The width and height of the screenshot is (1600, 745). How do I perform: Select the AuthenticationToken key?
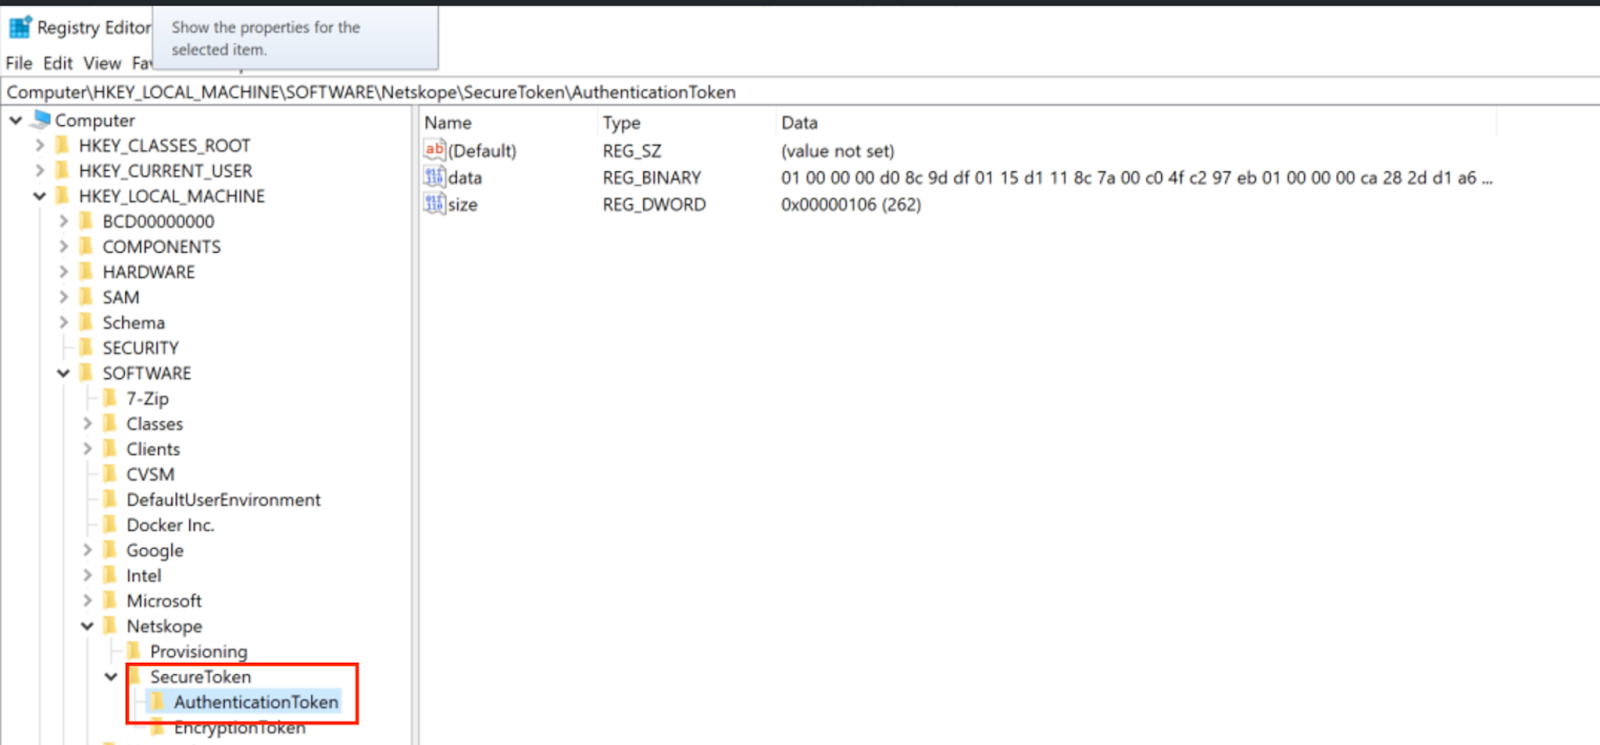click(256, 702)
